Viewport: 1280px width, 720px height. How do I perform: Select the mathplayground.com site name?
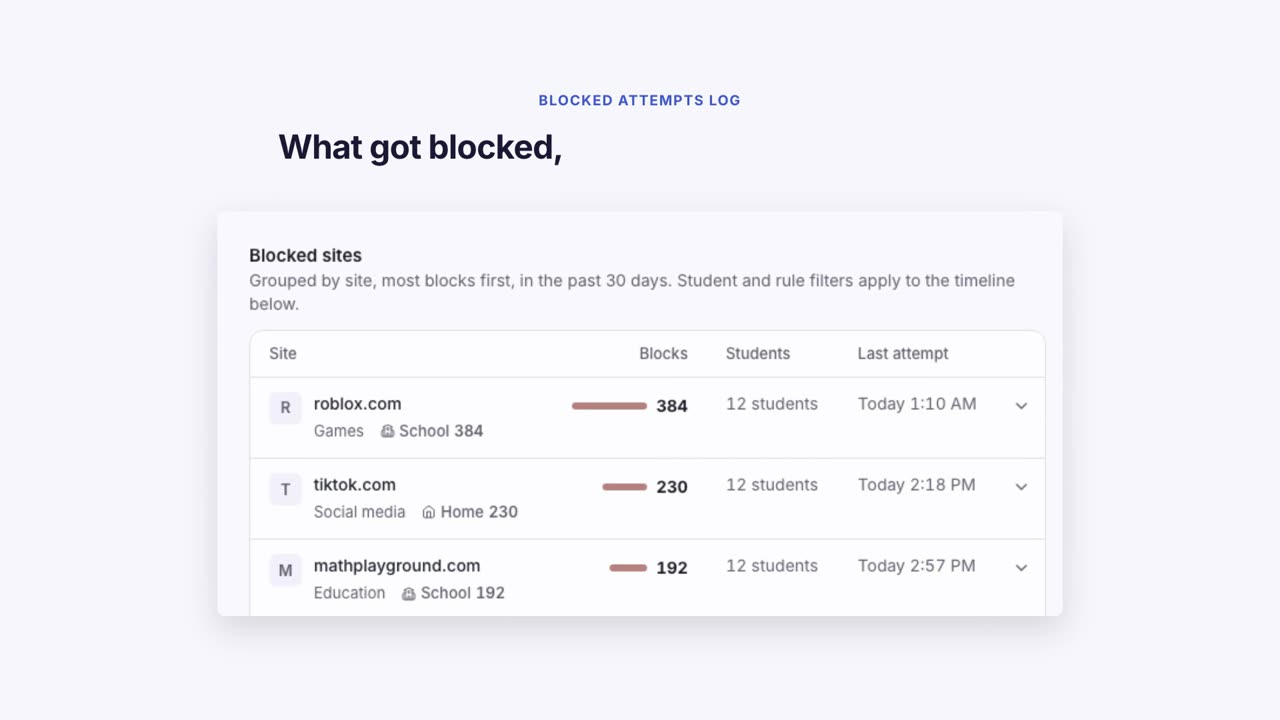click(x=397, y=566)
